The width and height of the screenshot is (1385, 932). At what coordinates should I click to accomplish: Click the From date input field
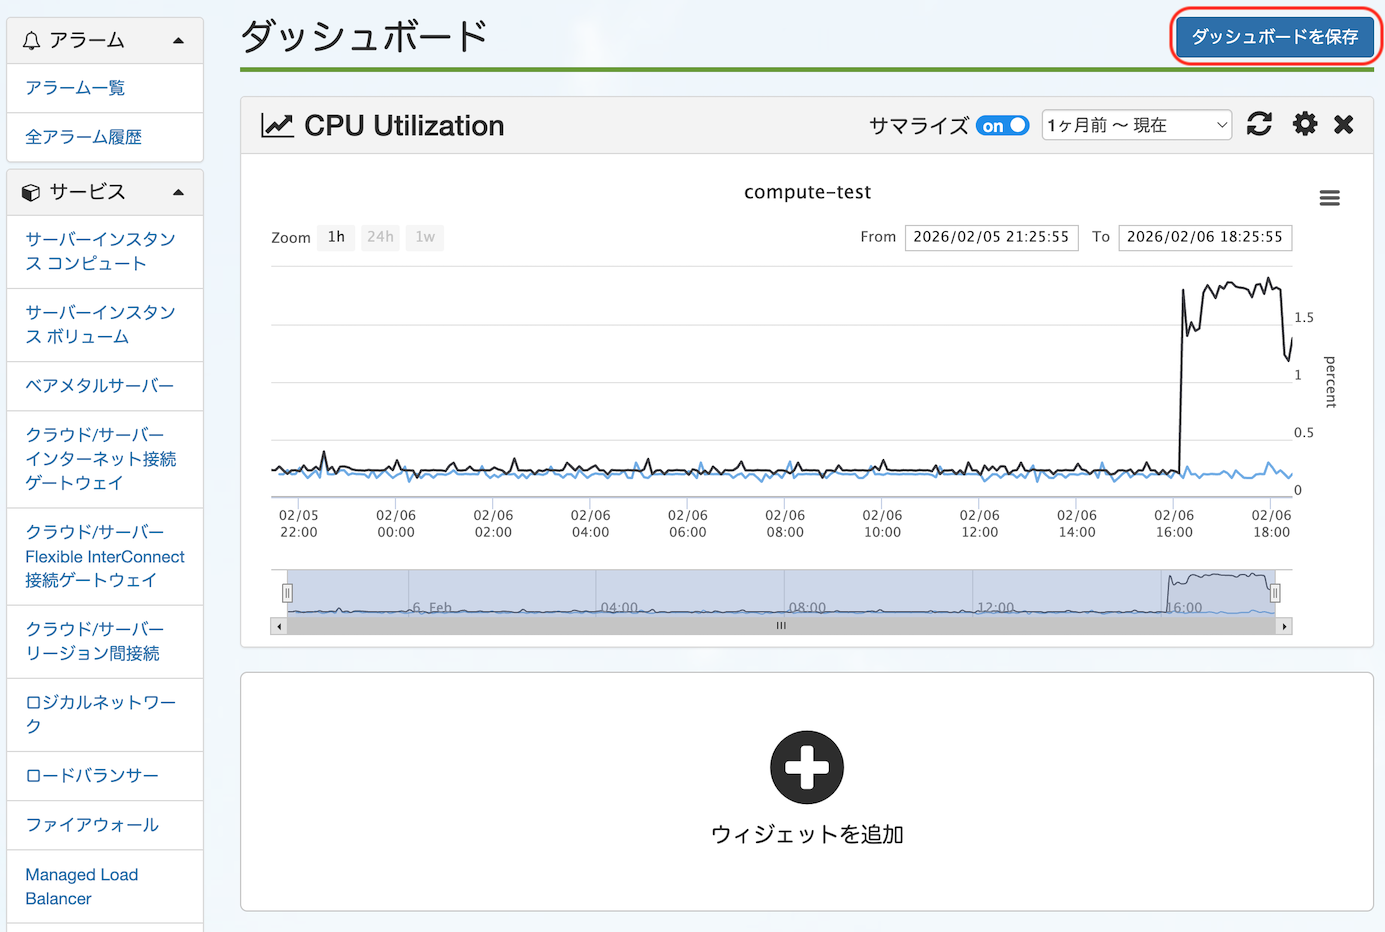coord(991,237)
